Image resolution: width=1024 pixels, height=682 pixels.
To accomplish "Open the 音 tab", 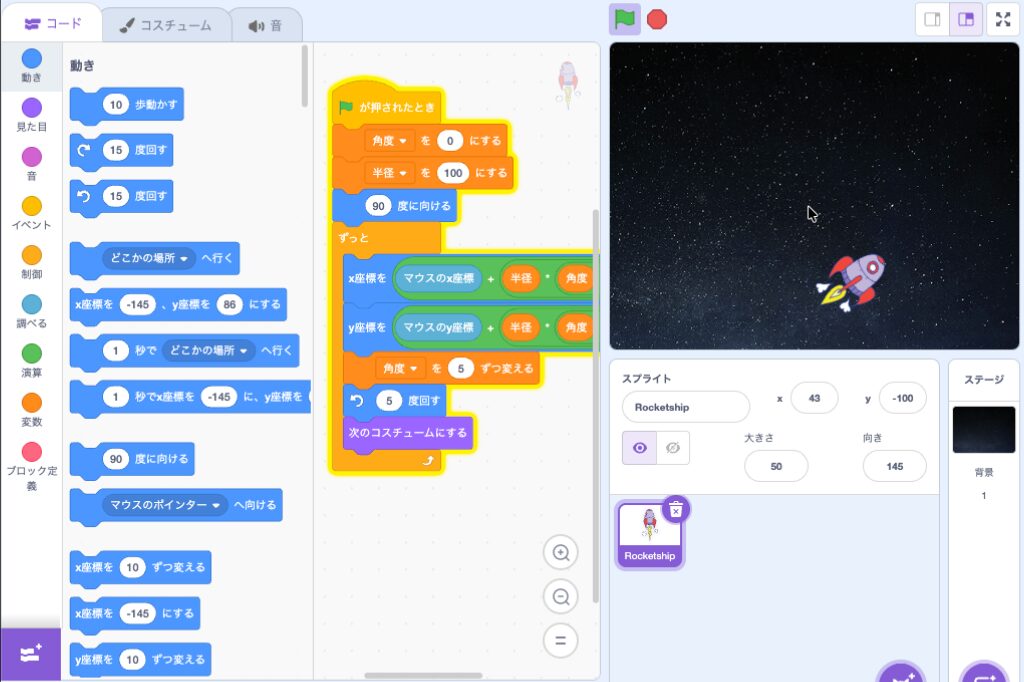I will click(x=266, y=24).
